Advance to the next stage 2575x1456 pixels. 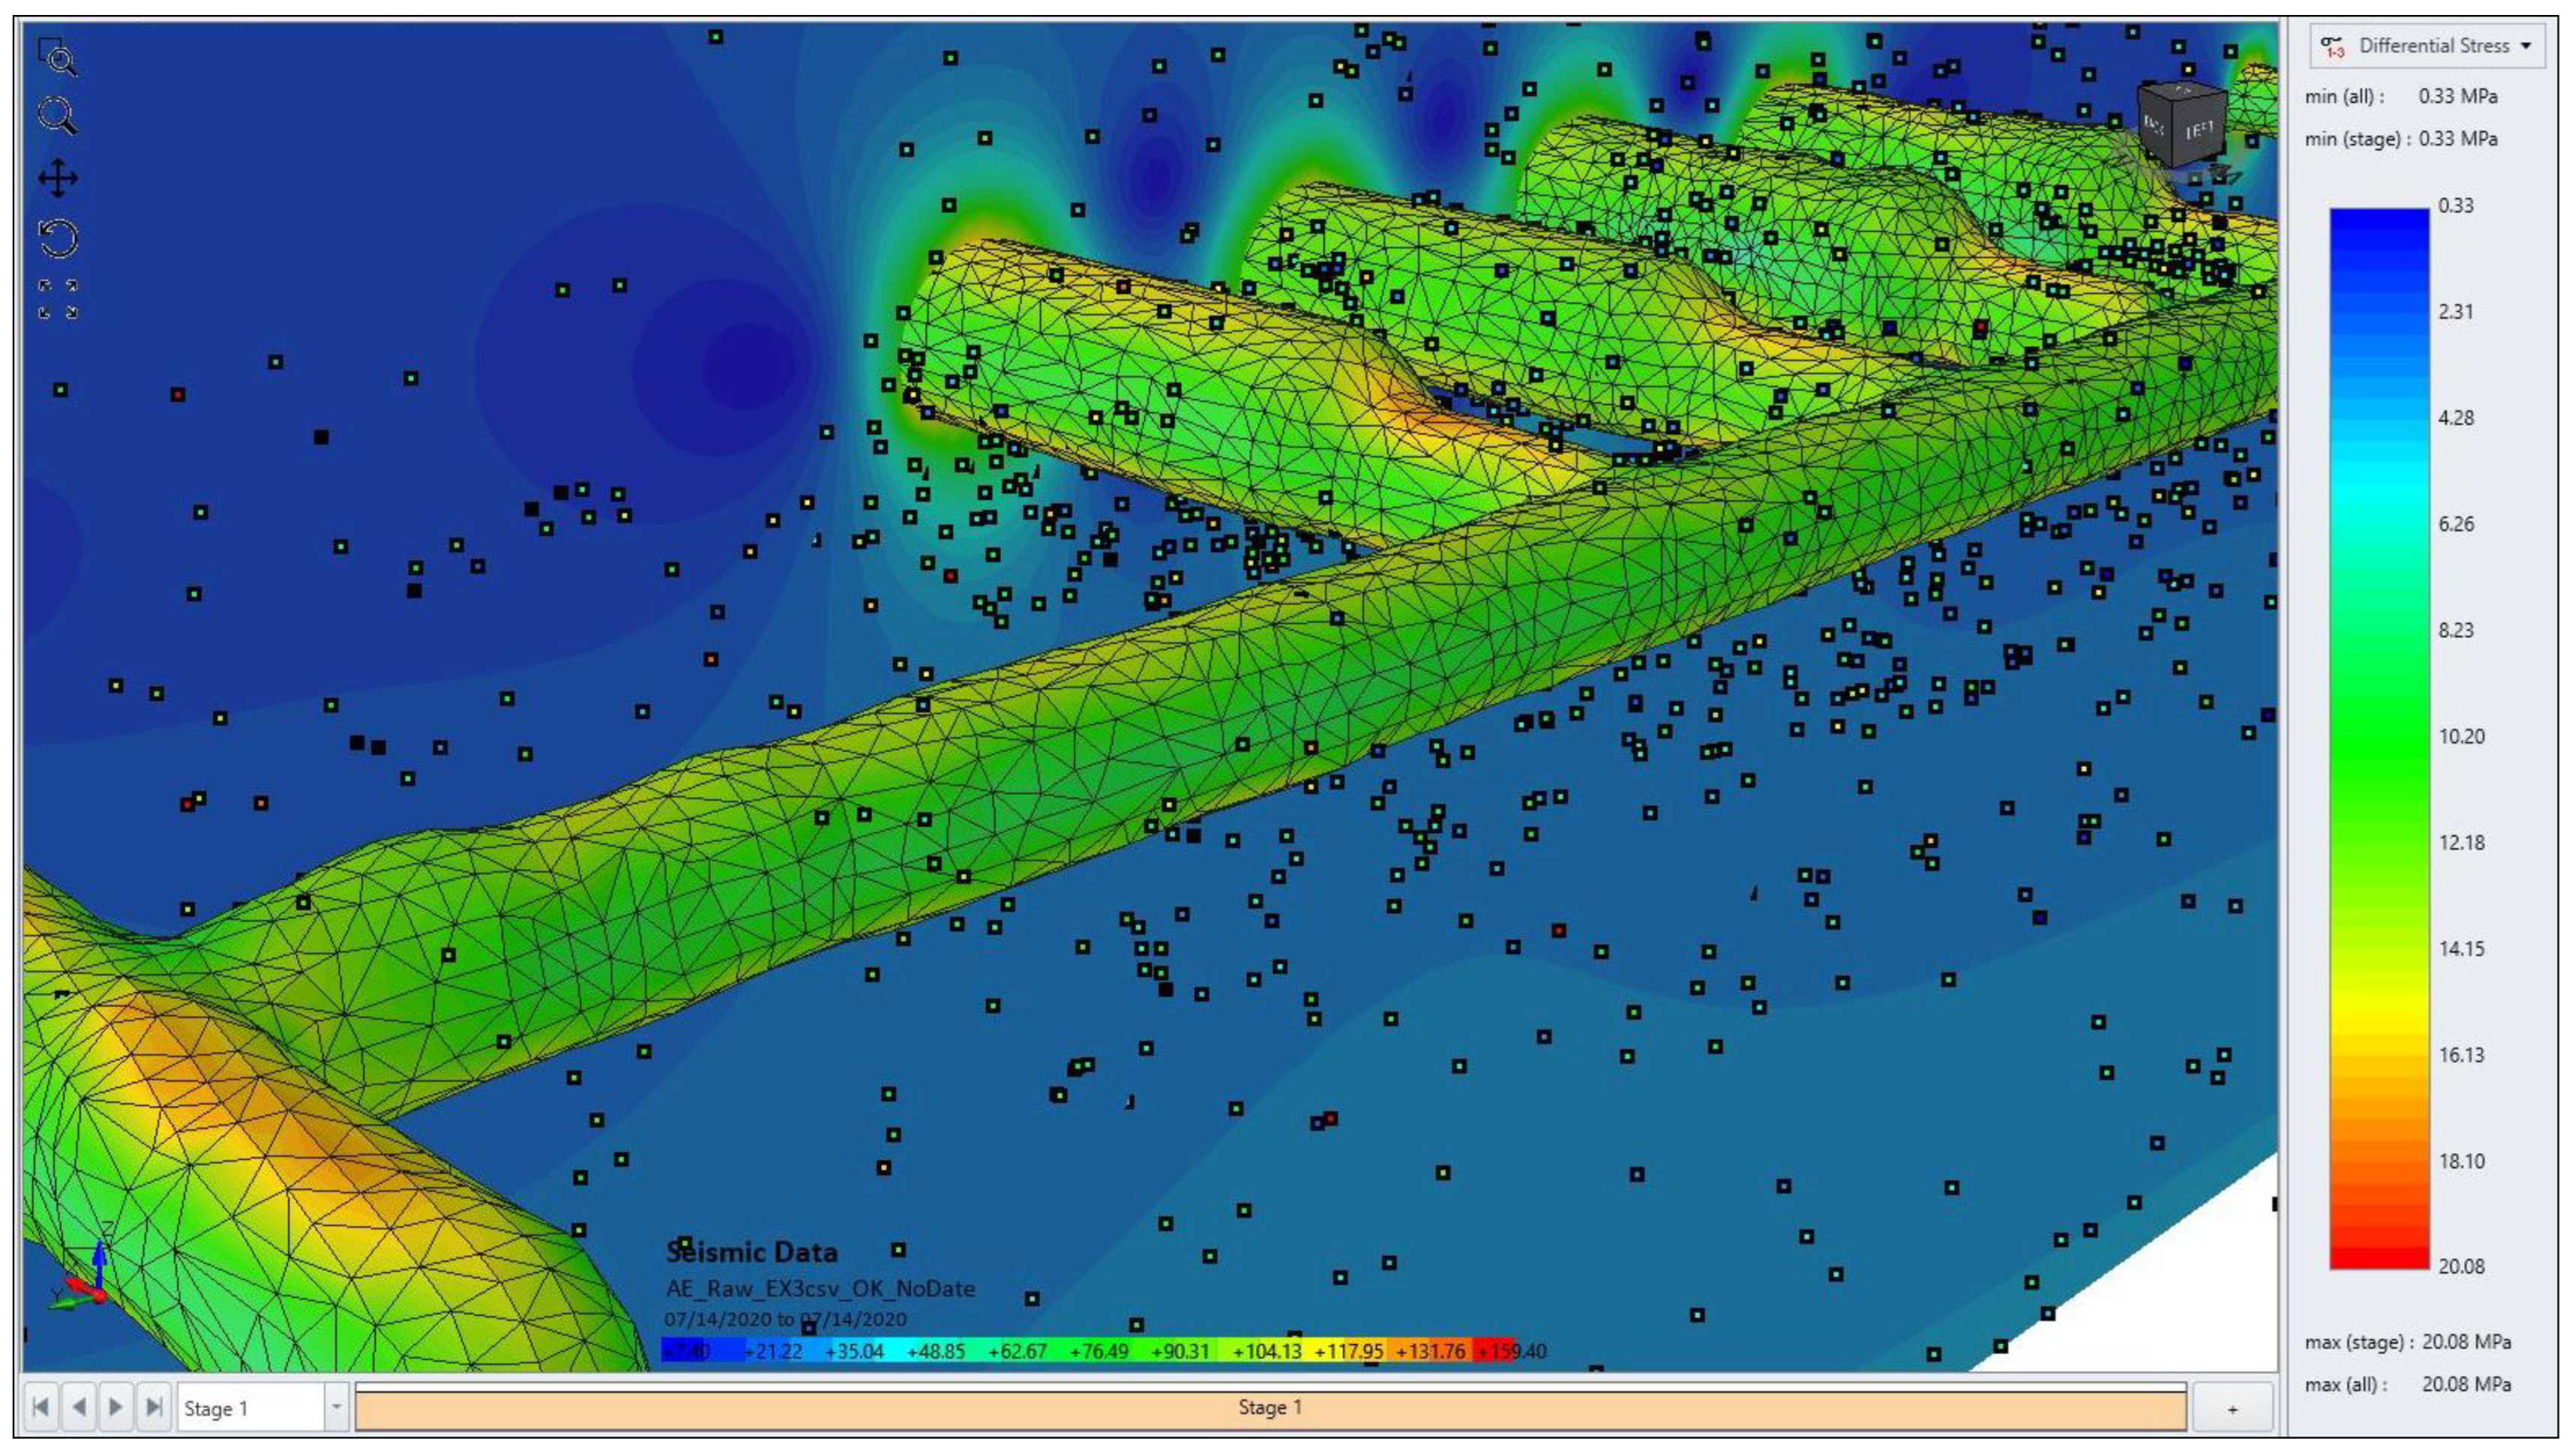point(116,1407)
